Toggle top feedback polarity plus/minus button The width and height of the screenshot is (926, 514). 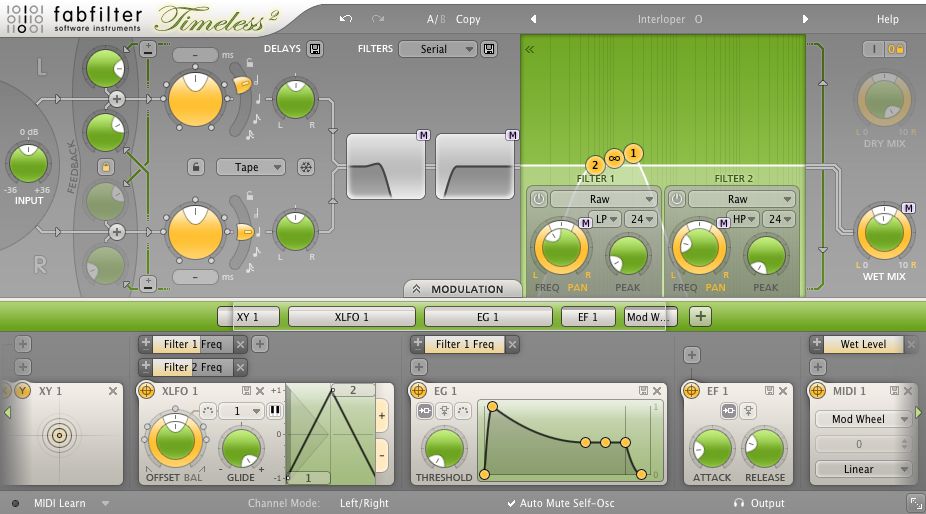coord(148,49)
